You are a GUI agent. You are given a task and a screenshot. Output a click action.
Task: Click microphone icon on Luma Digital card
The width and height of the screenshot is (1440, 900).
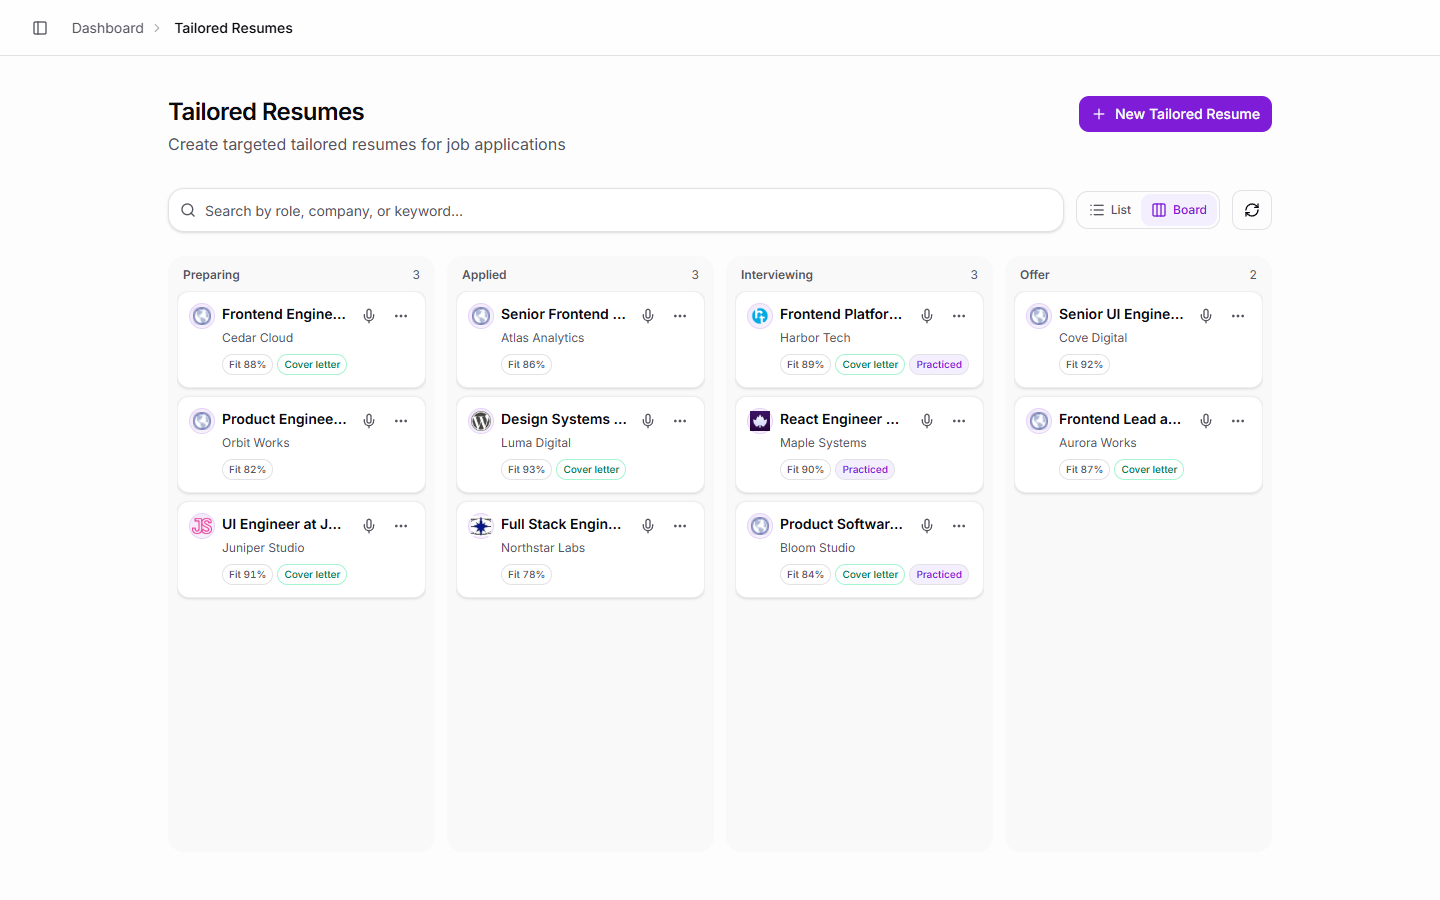pyautogui.click(x=648, y=421)
